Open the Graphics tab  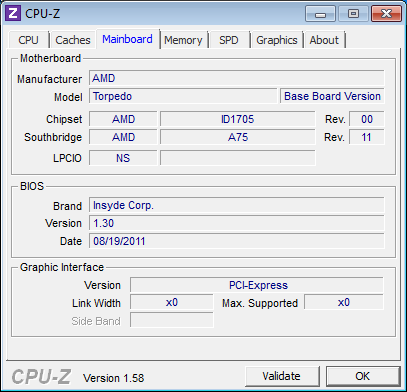[x=277, y=40]
